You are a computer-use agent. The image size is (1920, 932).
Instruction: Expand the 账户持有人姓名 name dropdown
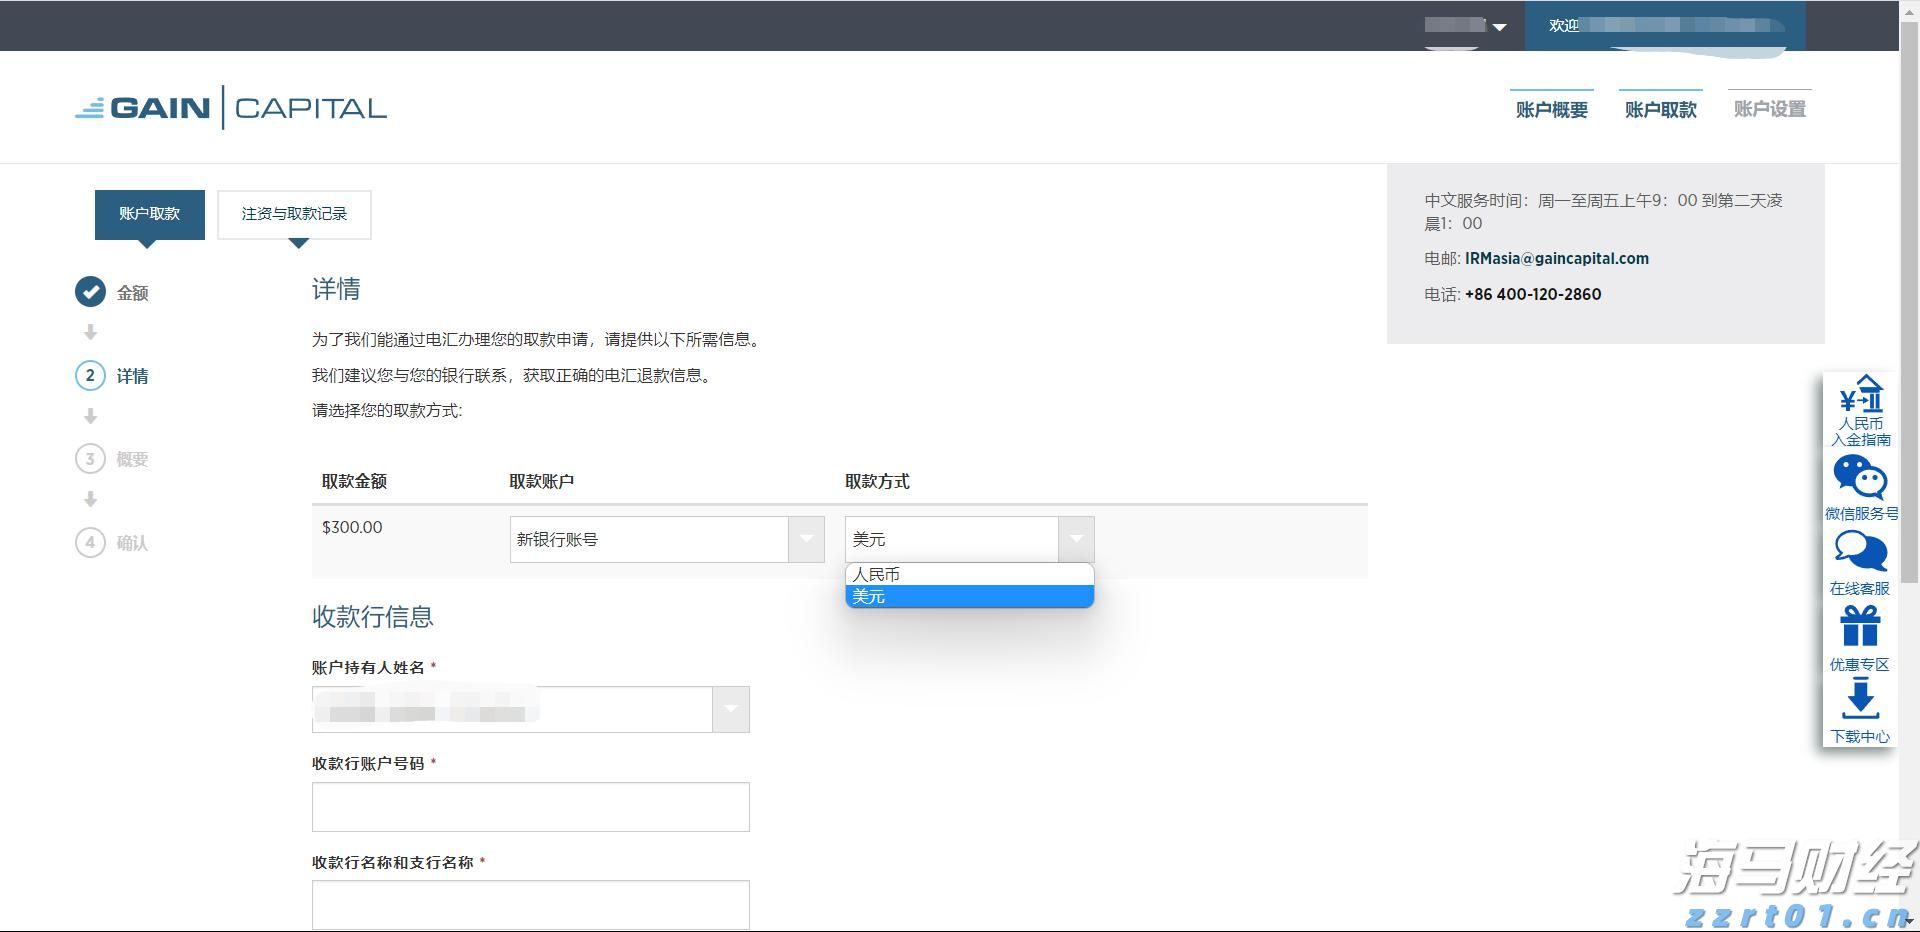tap(731, 709)
